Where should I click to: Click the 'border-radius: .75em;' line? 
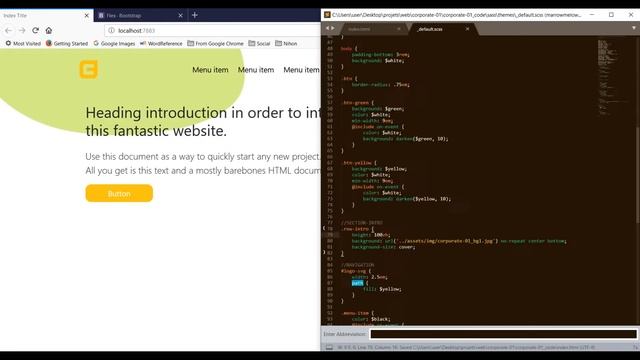tap(380, 84)
